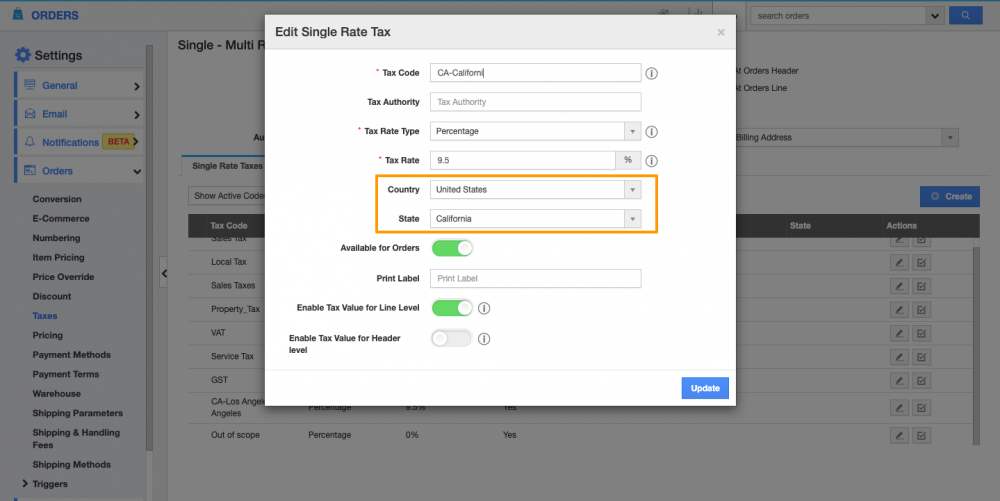1000x501 pixels.
Task: Click the info icon beside Tax Code
Action: [x=651, y=73]
